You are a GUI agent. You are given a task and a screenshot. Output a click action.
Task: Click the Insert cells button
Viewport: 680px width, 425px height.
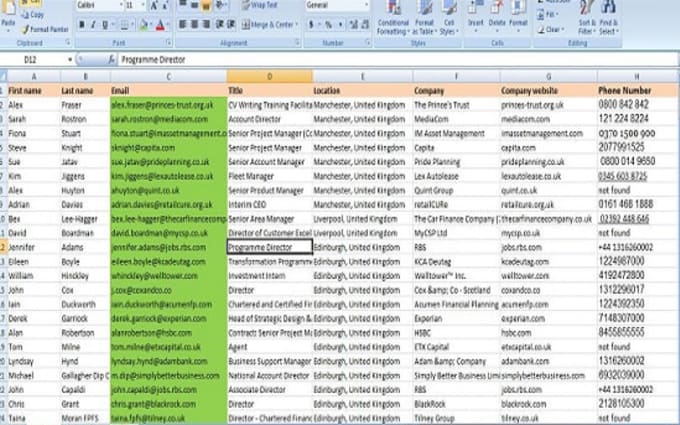[476, 17]
